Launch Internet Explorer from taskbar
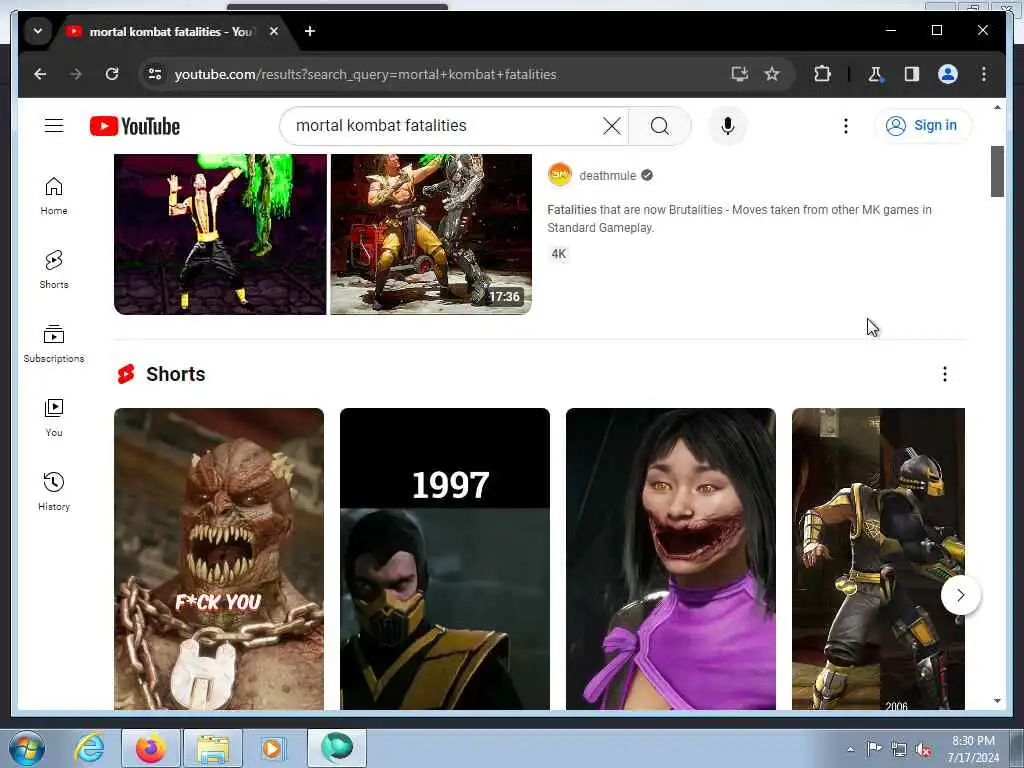This screenshot has width=1024, height=768. click(89, 748)
